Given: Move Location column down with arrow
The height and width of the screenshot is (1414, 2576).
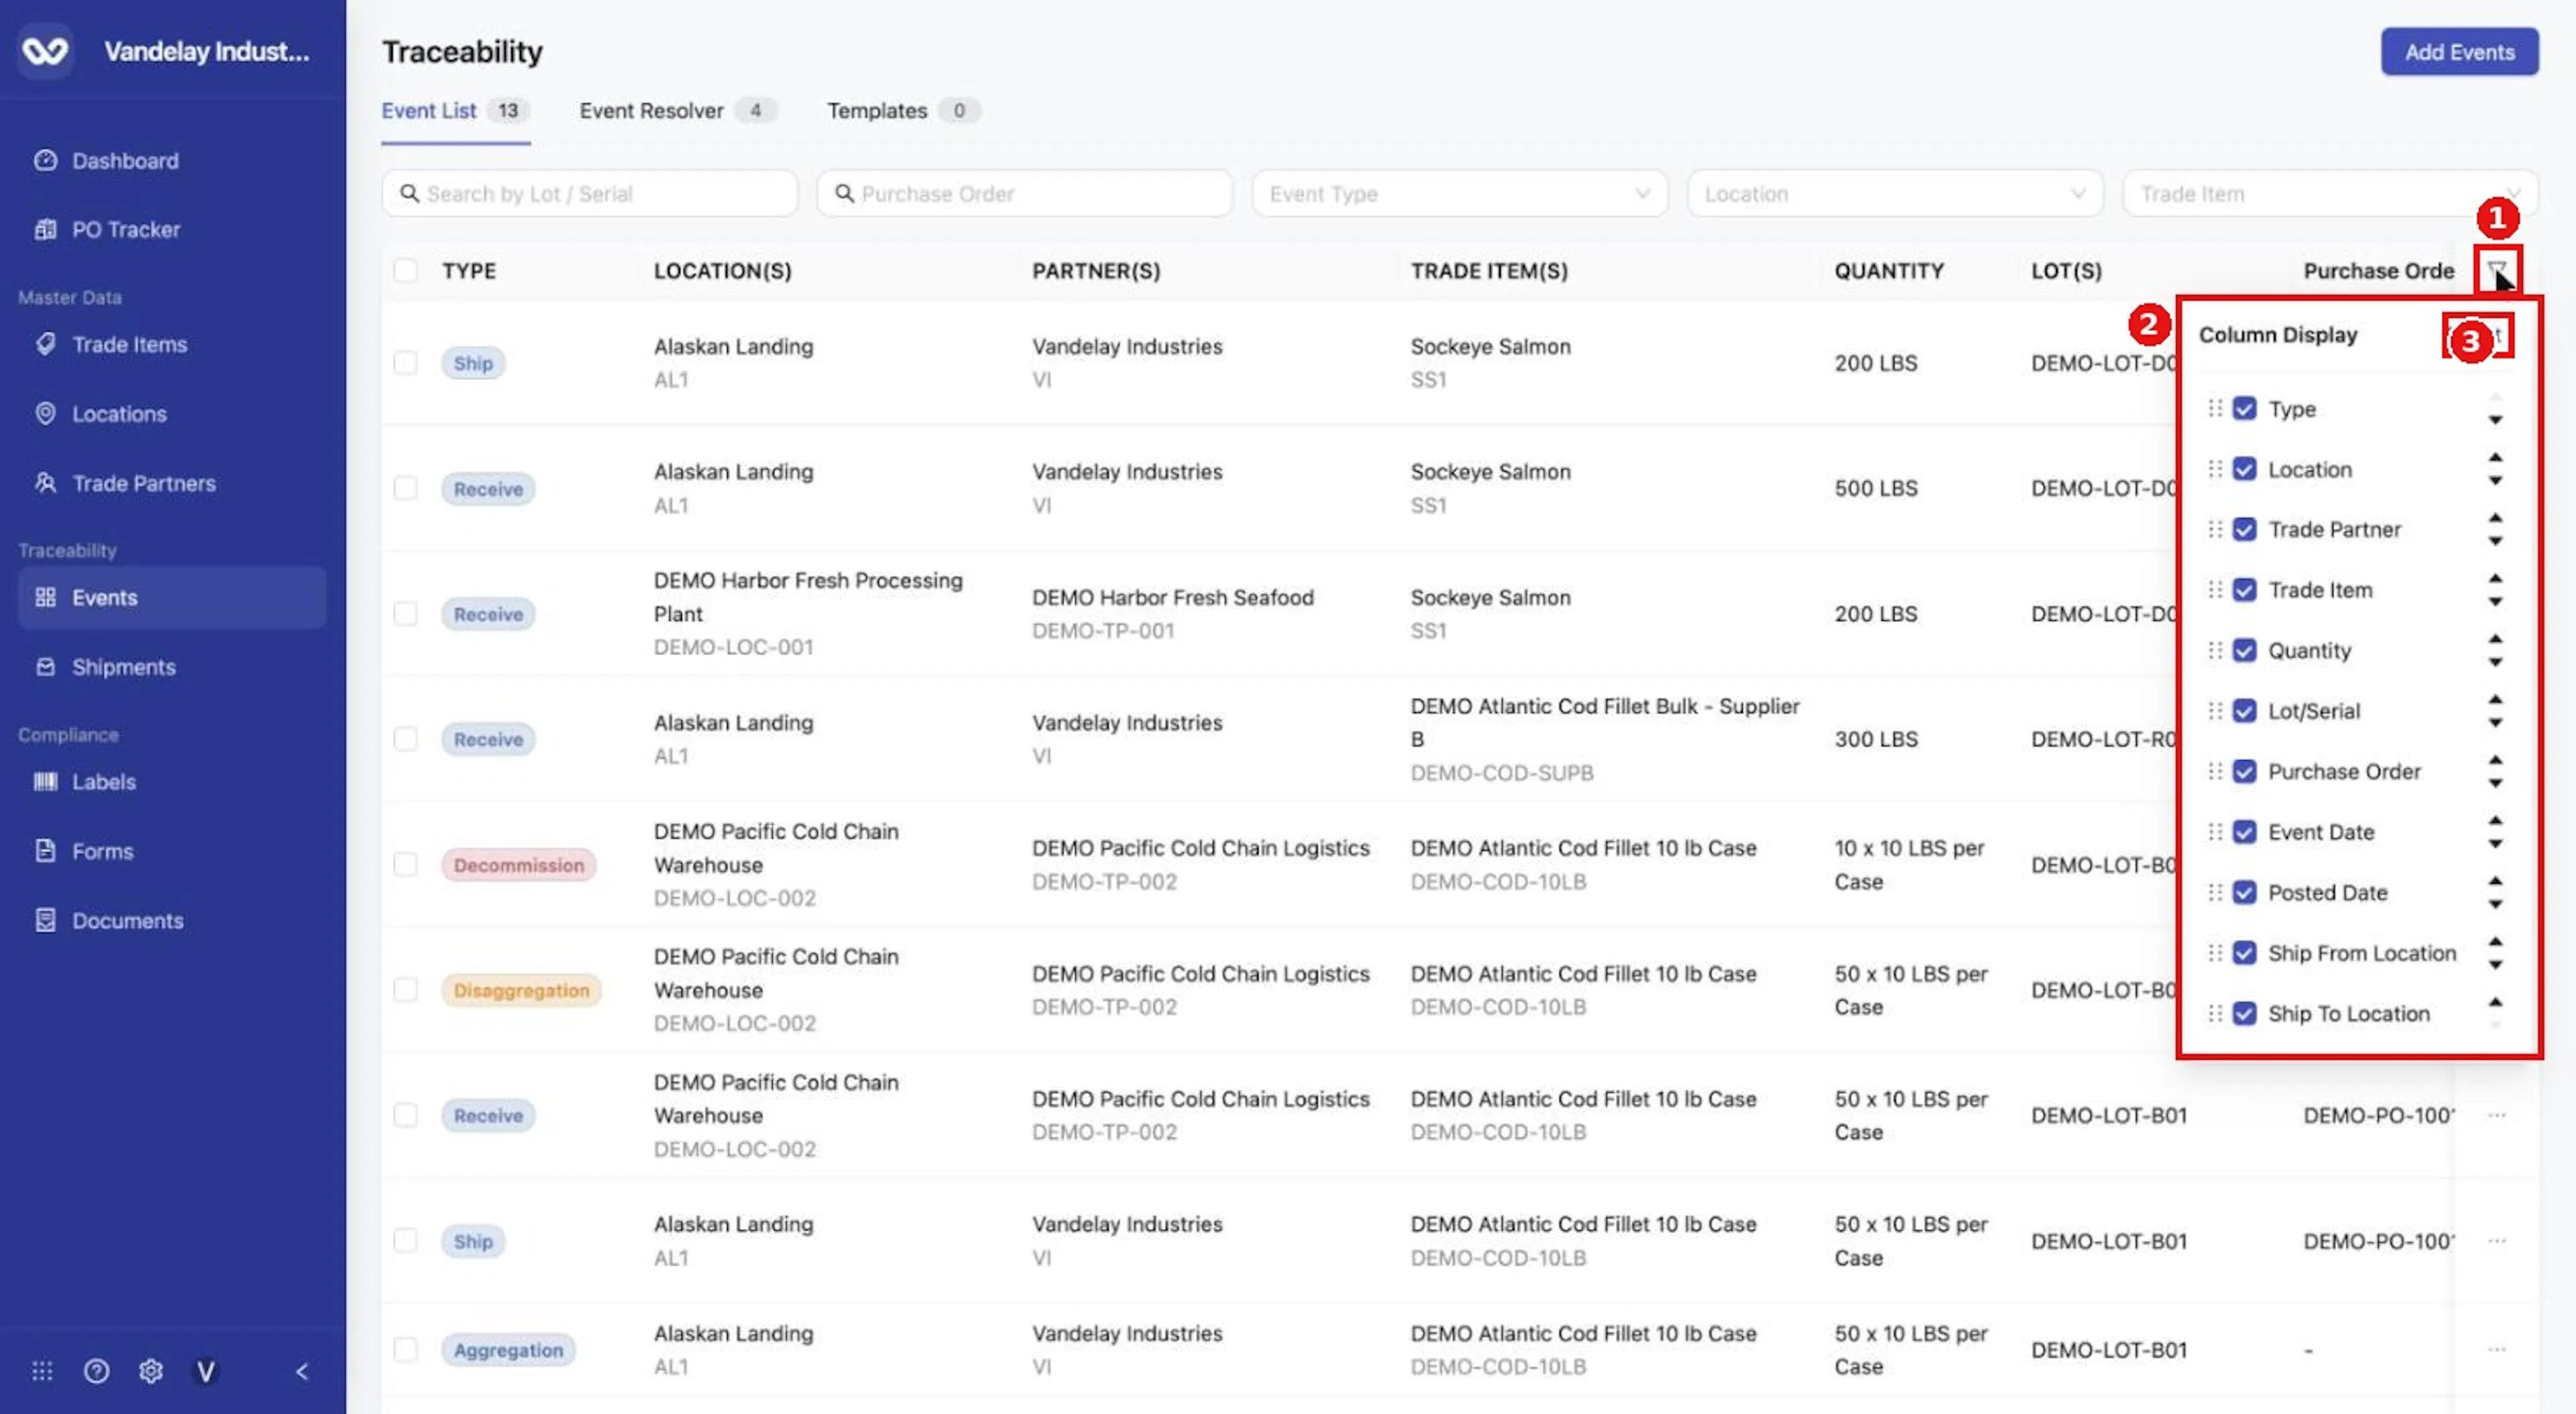Looking at the screenshot, I should click(2495, 481).
